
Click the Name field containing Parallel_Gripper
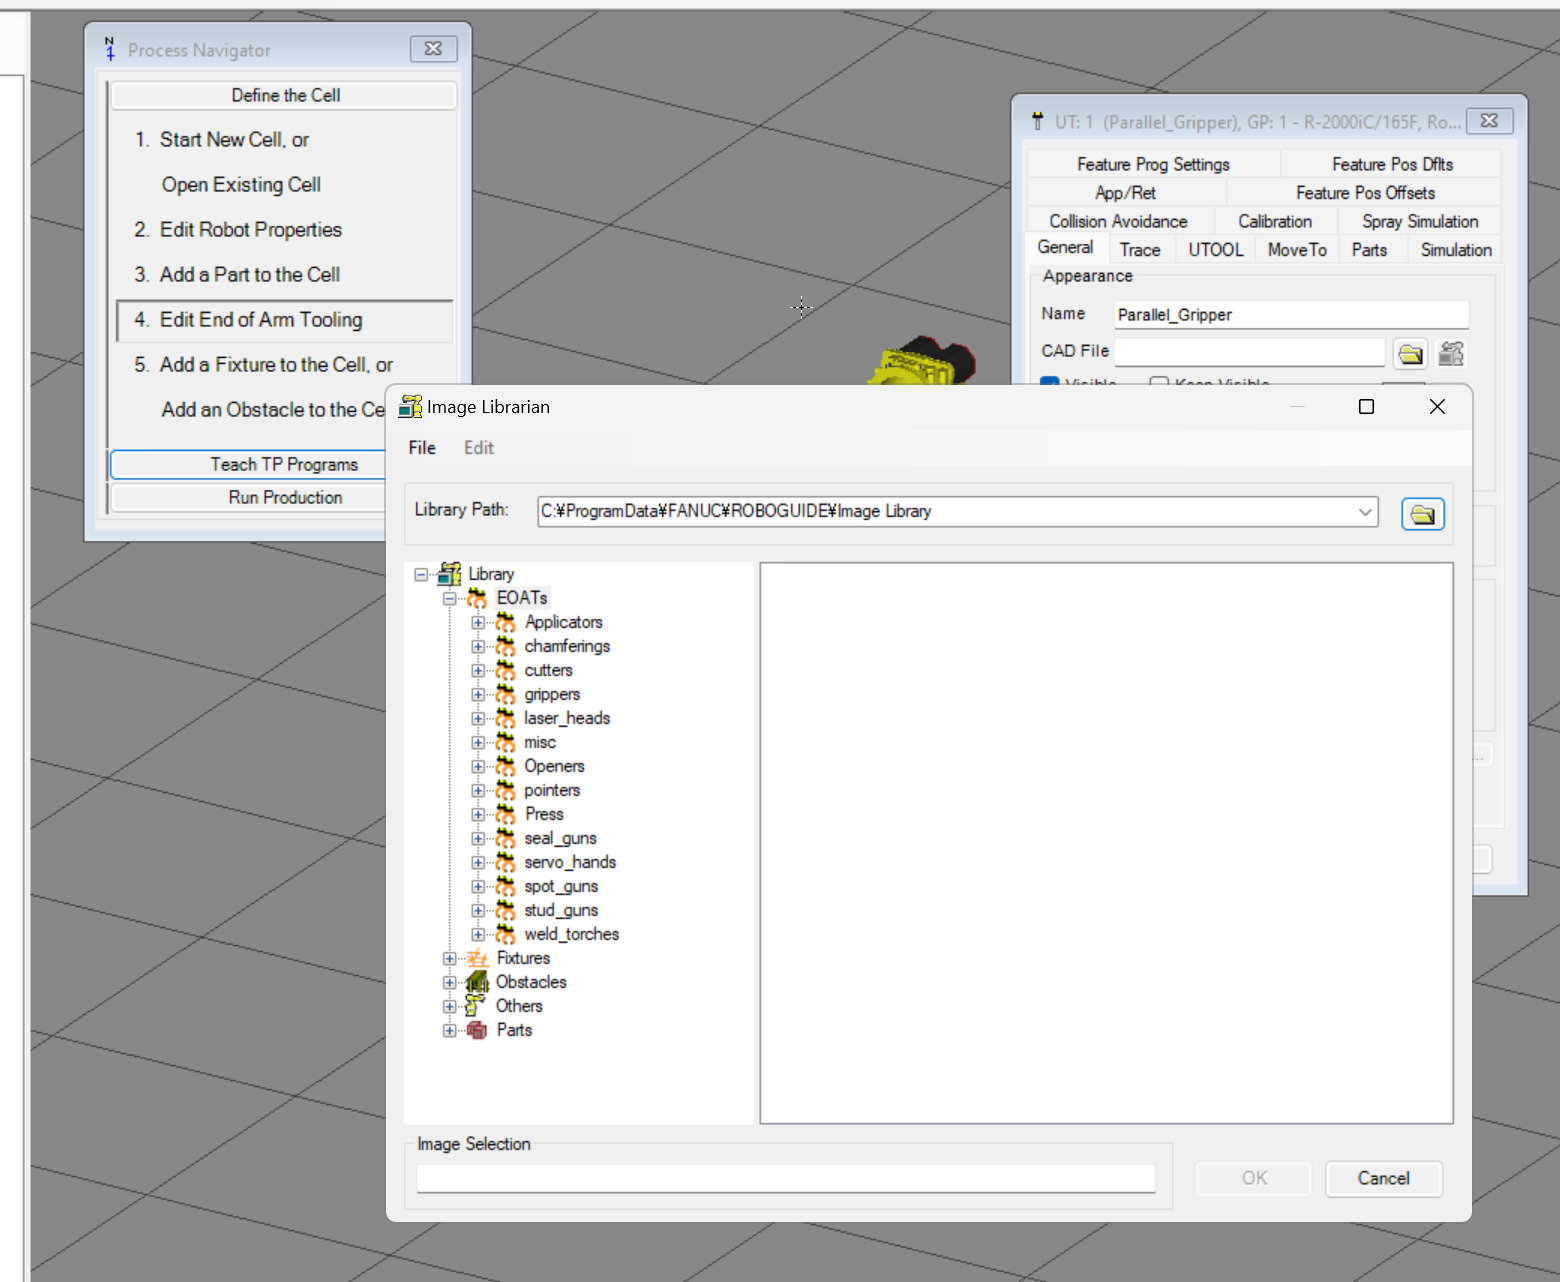1291,315
